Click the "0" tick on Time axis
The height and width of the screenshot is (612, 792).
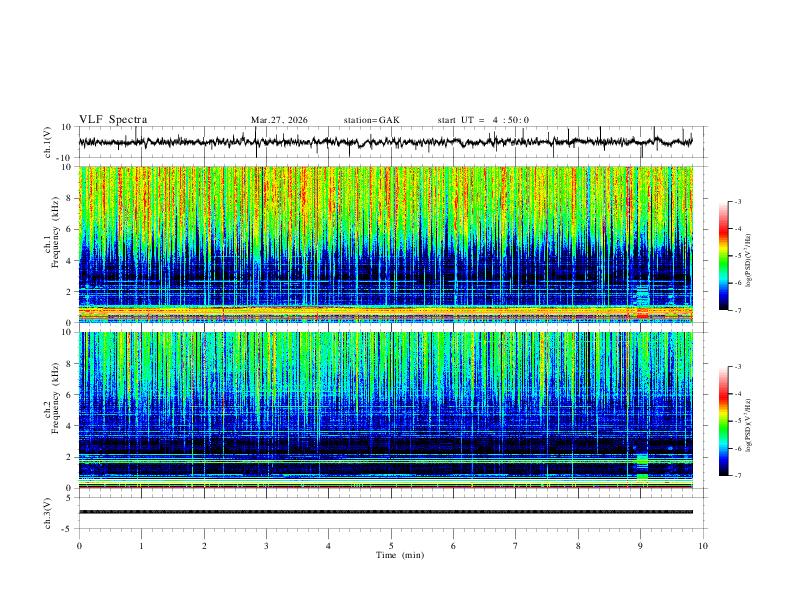pyautogui.click(x=79, y=546)
